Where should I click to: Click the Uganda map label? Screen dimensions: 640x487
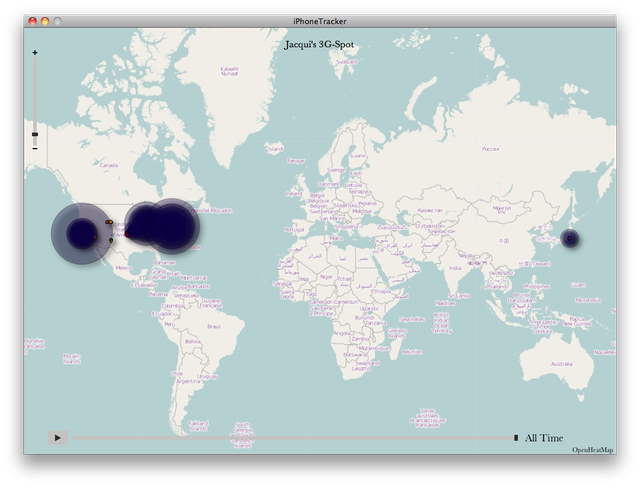click(369, 309)
